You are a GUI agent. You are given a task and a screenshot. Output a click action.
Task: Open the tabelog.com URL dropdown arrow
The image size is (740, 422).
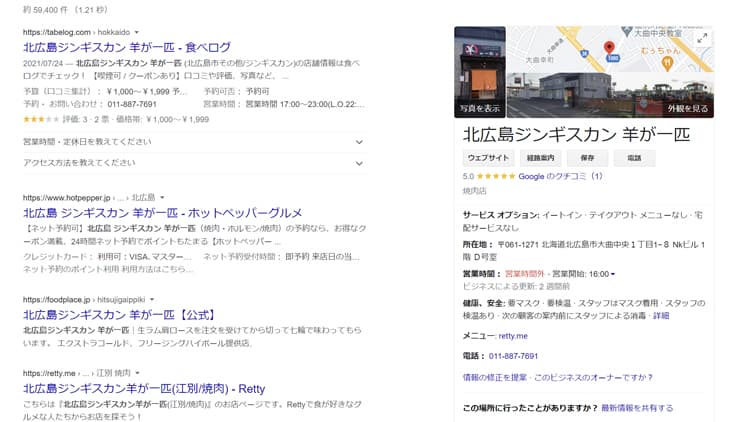point(137,32)
